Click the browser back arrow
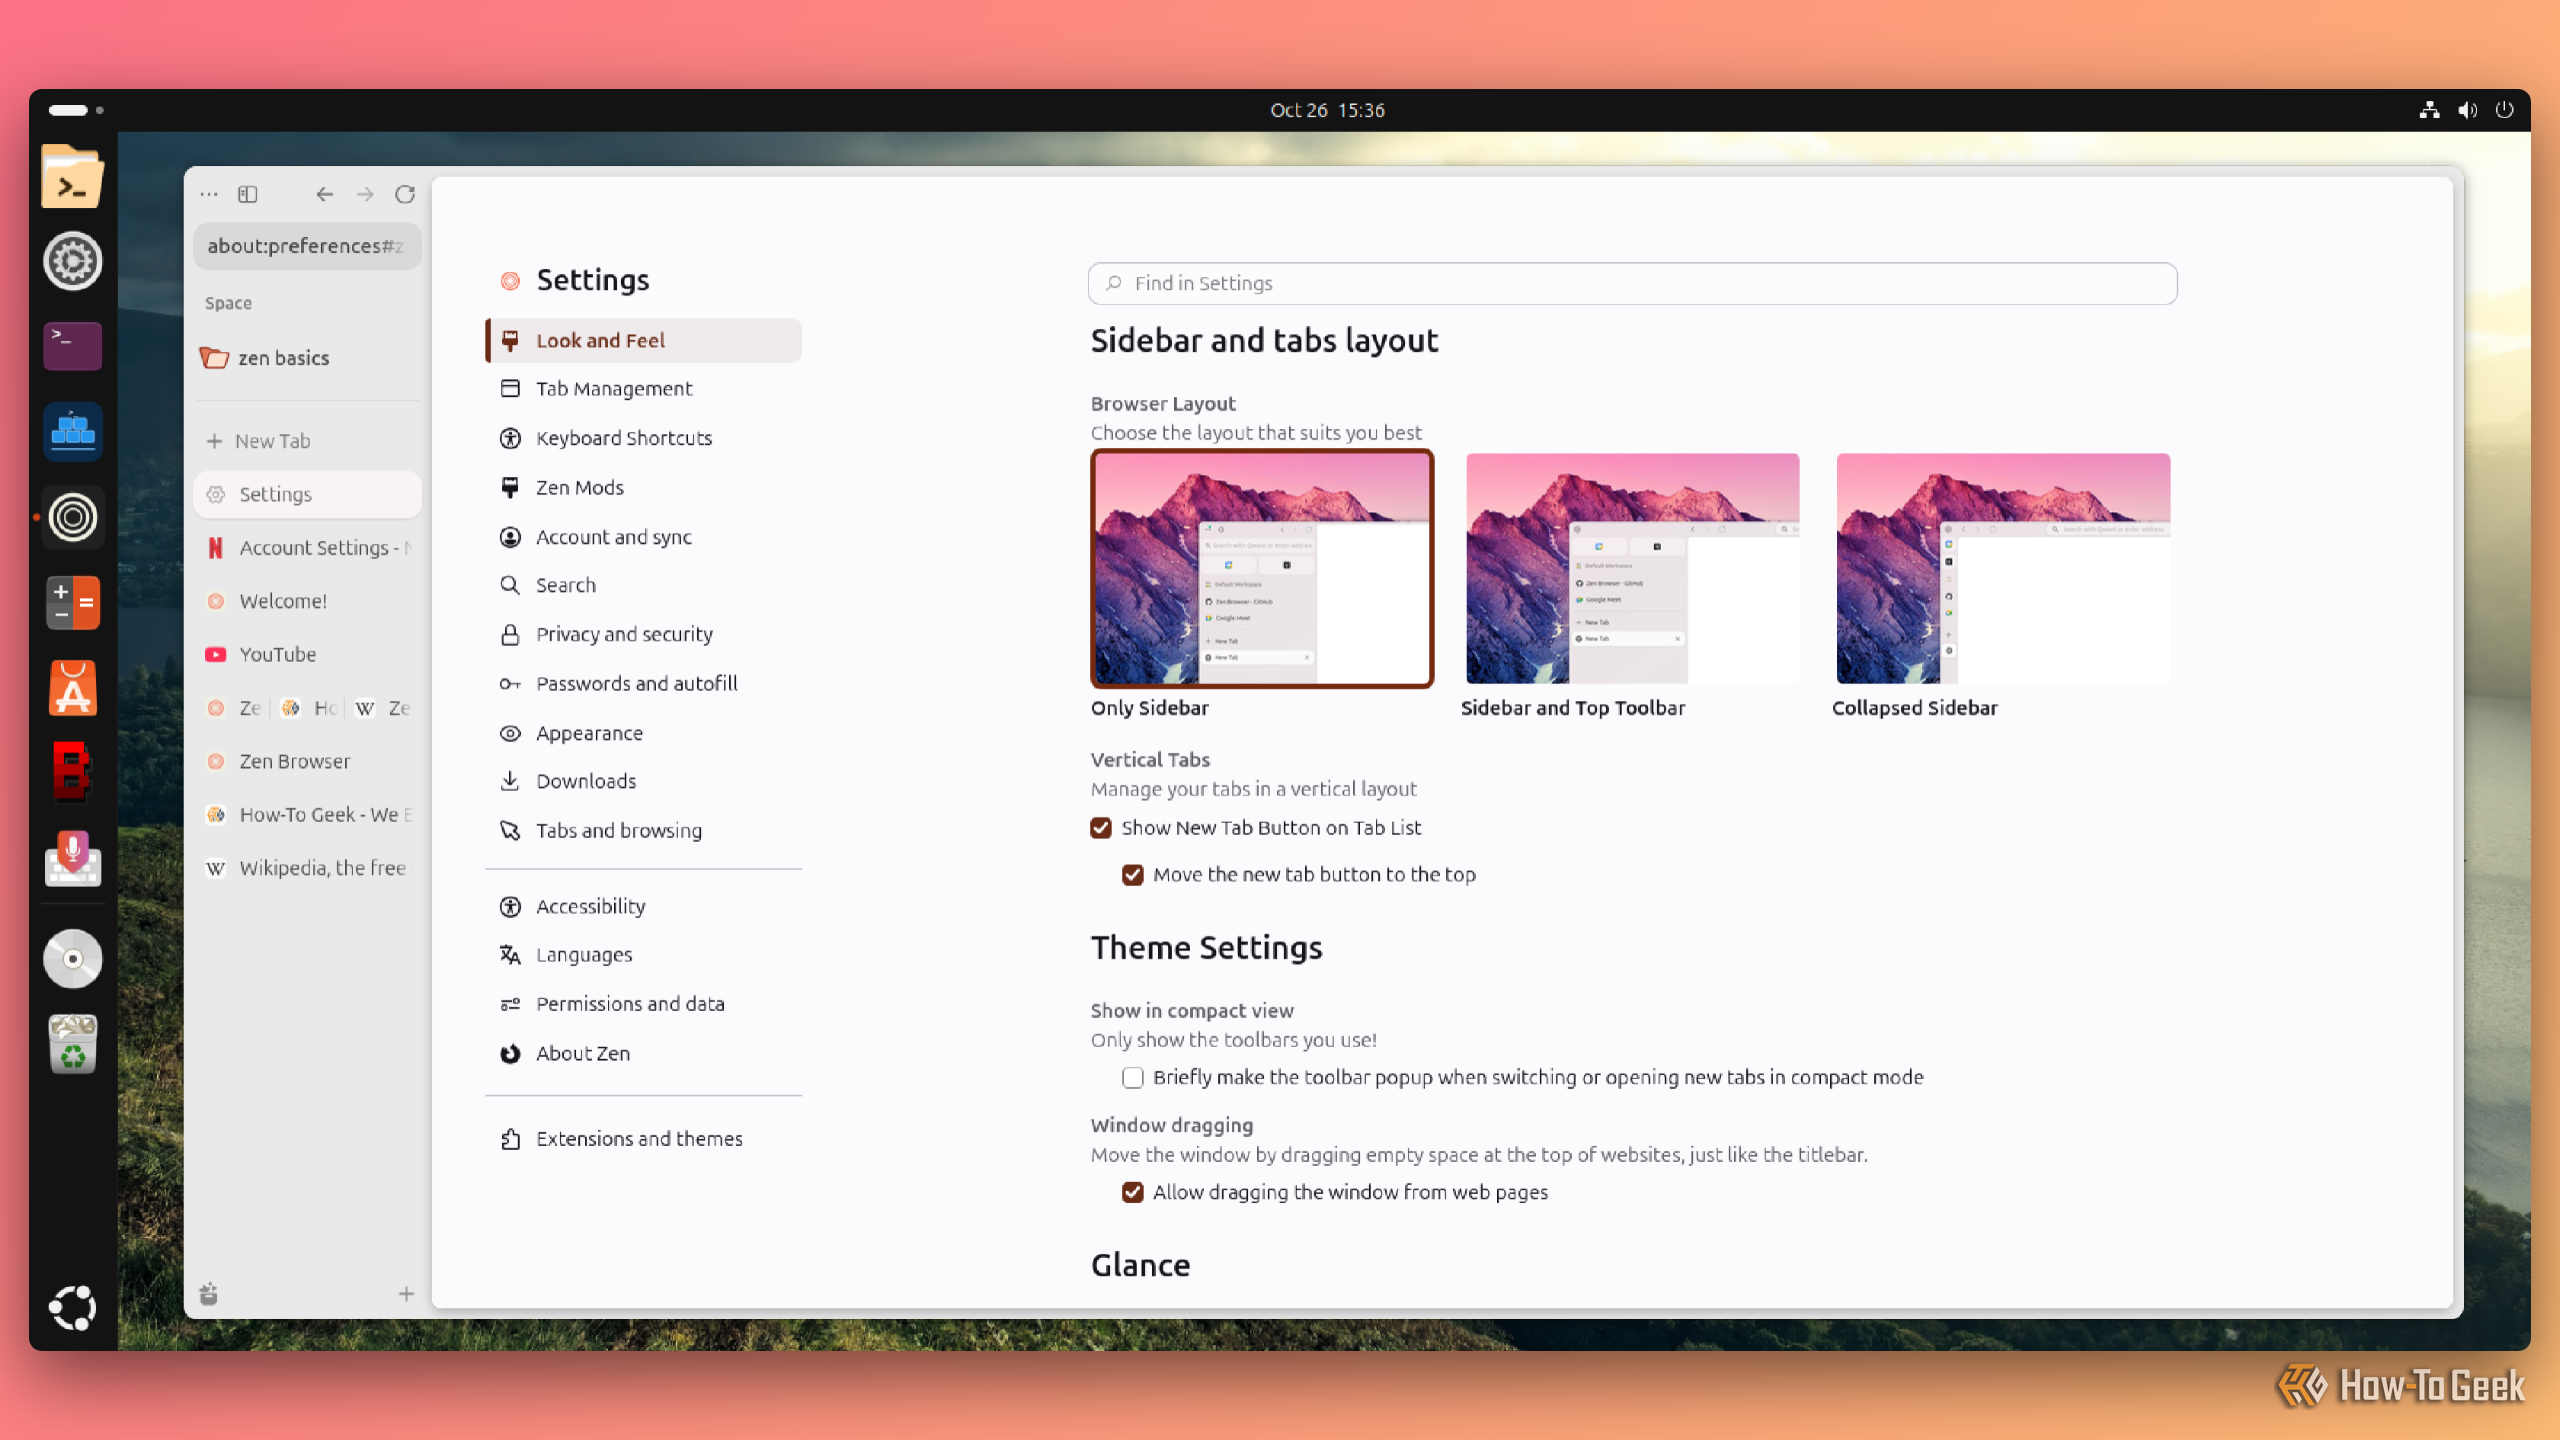This screenshot has height=1440, width=2560. click(324, 194)
